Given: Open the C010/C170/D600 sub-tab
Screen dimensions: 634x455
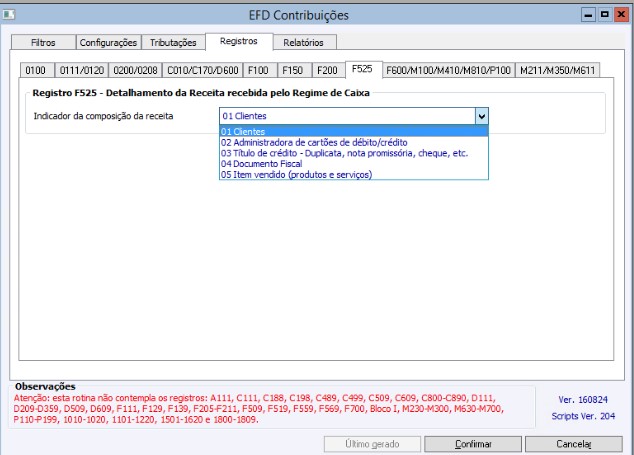Looking at the screenshot, I should click(x=203, y=70).
